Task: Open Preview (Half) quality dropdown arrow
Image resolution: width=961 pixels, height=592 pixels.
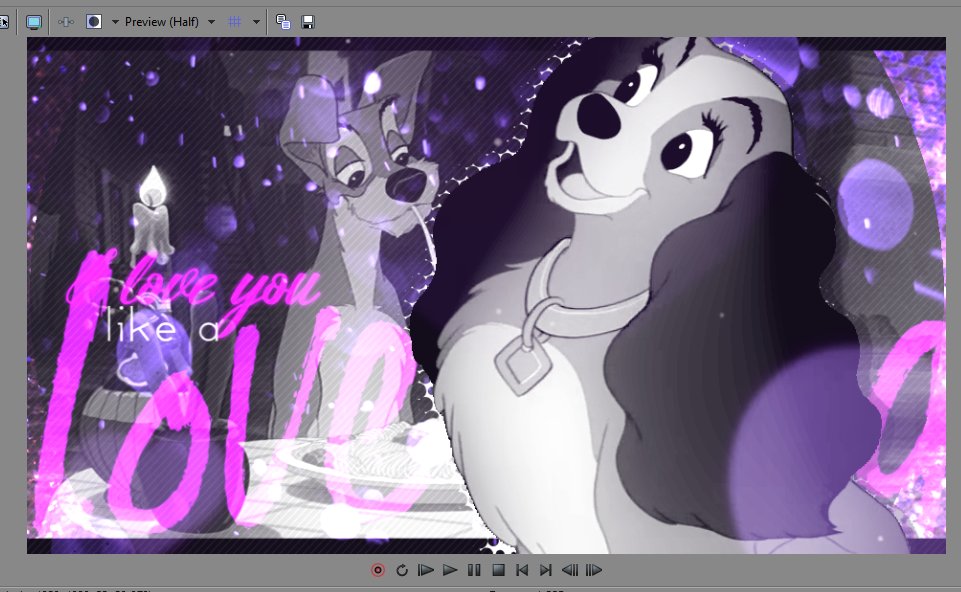Action: (211, 22)
